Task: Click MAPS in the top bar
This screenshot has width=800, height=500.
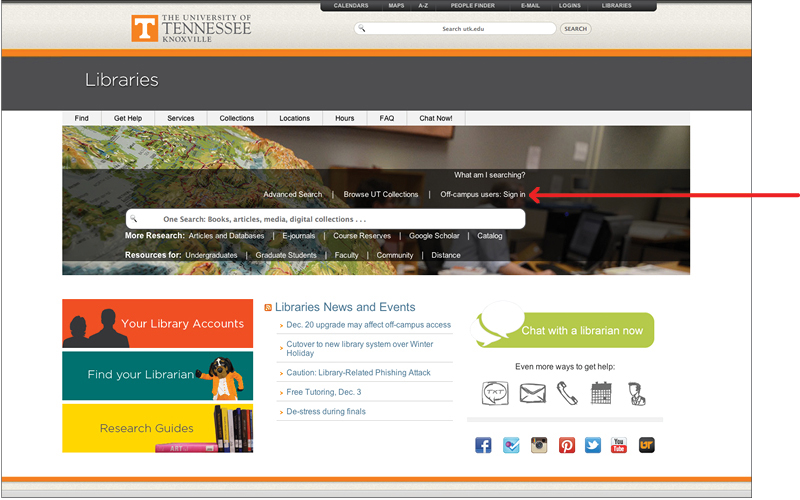Action: coord(396,6)
